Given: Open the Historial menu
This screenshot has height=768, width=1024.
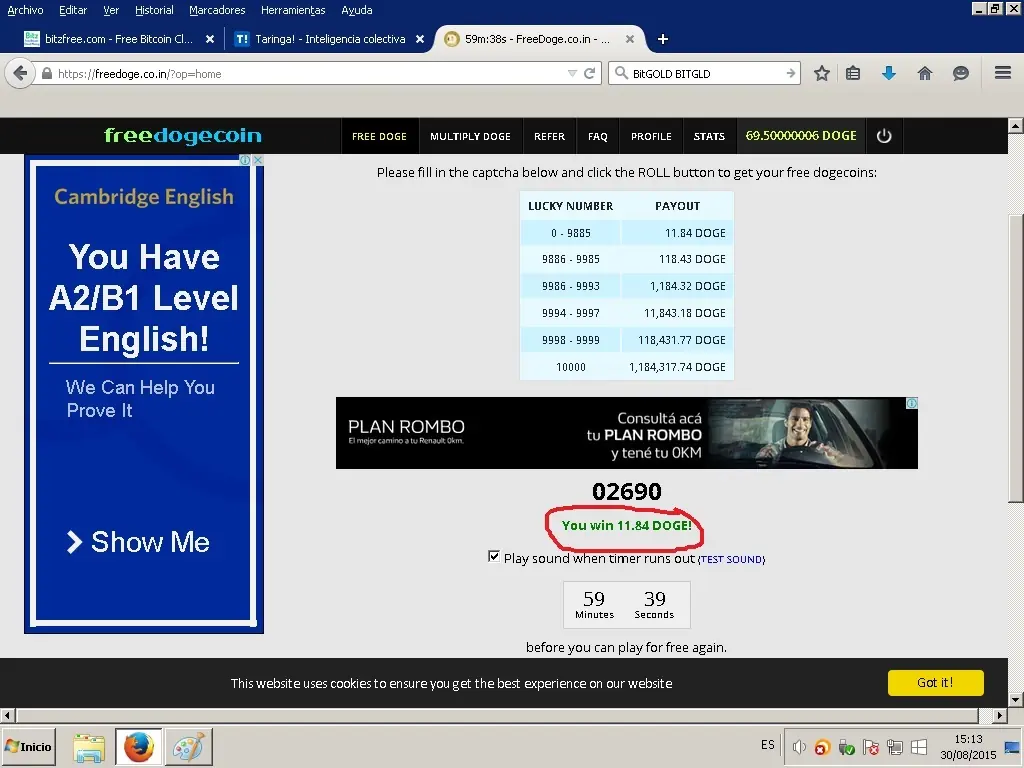Looking at the screenshot, I should click(154, 10).
